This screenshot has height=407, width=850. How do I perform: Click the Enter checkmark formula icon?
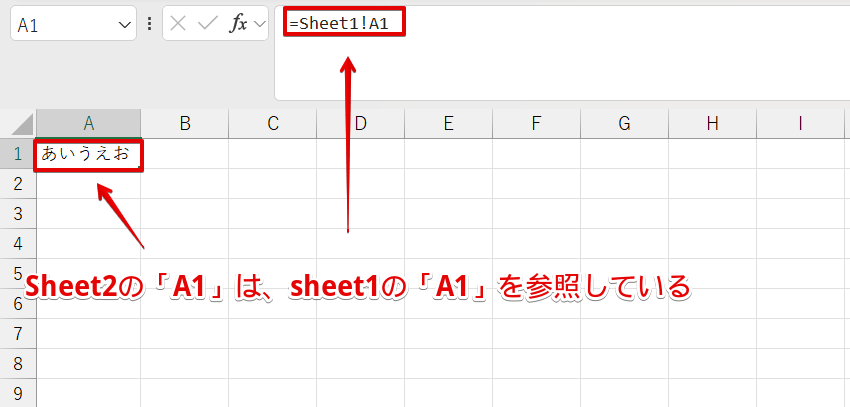tap(207, 23)
